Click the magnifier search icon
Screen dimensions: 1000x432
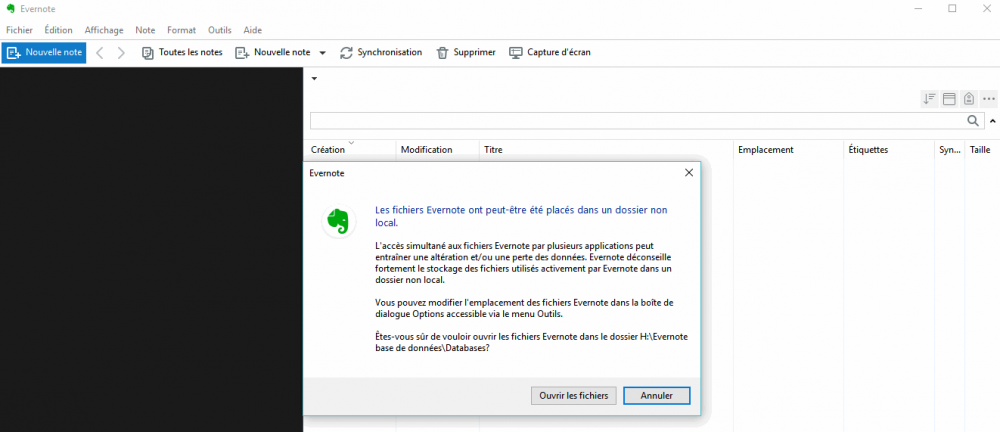click(973, 121)
